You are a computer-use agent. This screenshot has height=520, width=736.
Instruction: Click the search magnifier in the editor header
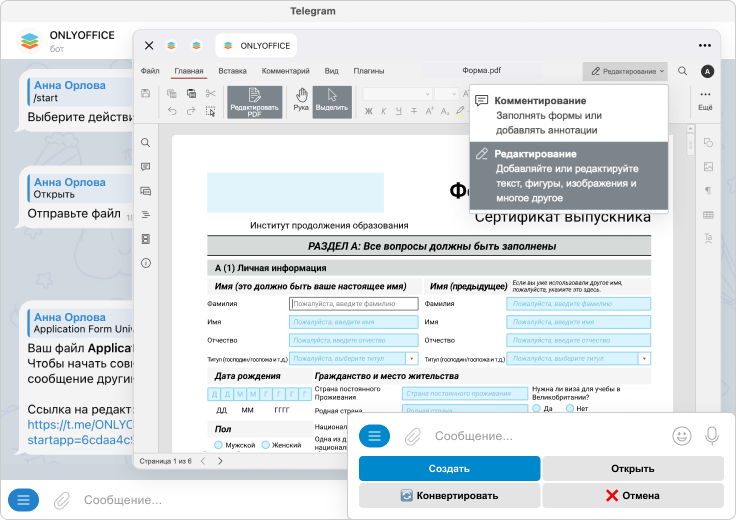[x=682, y=71]
